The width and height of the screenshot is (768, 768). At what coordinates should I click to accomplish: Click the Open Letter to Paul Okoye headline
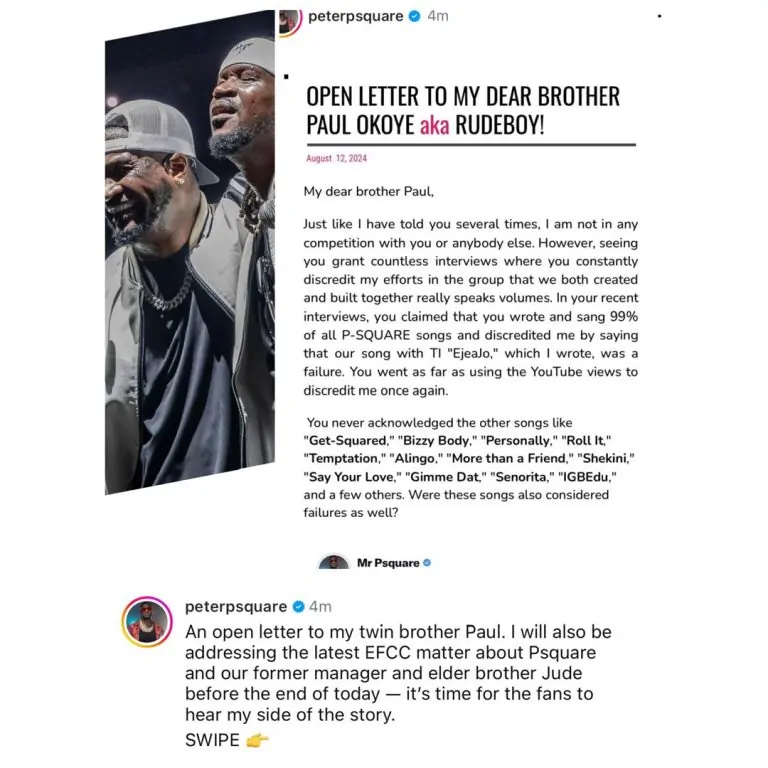pyautogui.click(x=463, y=110)
